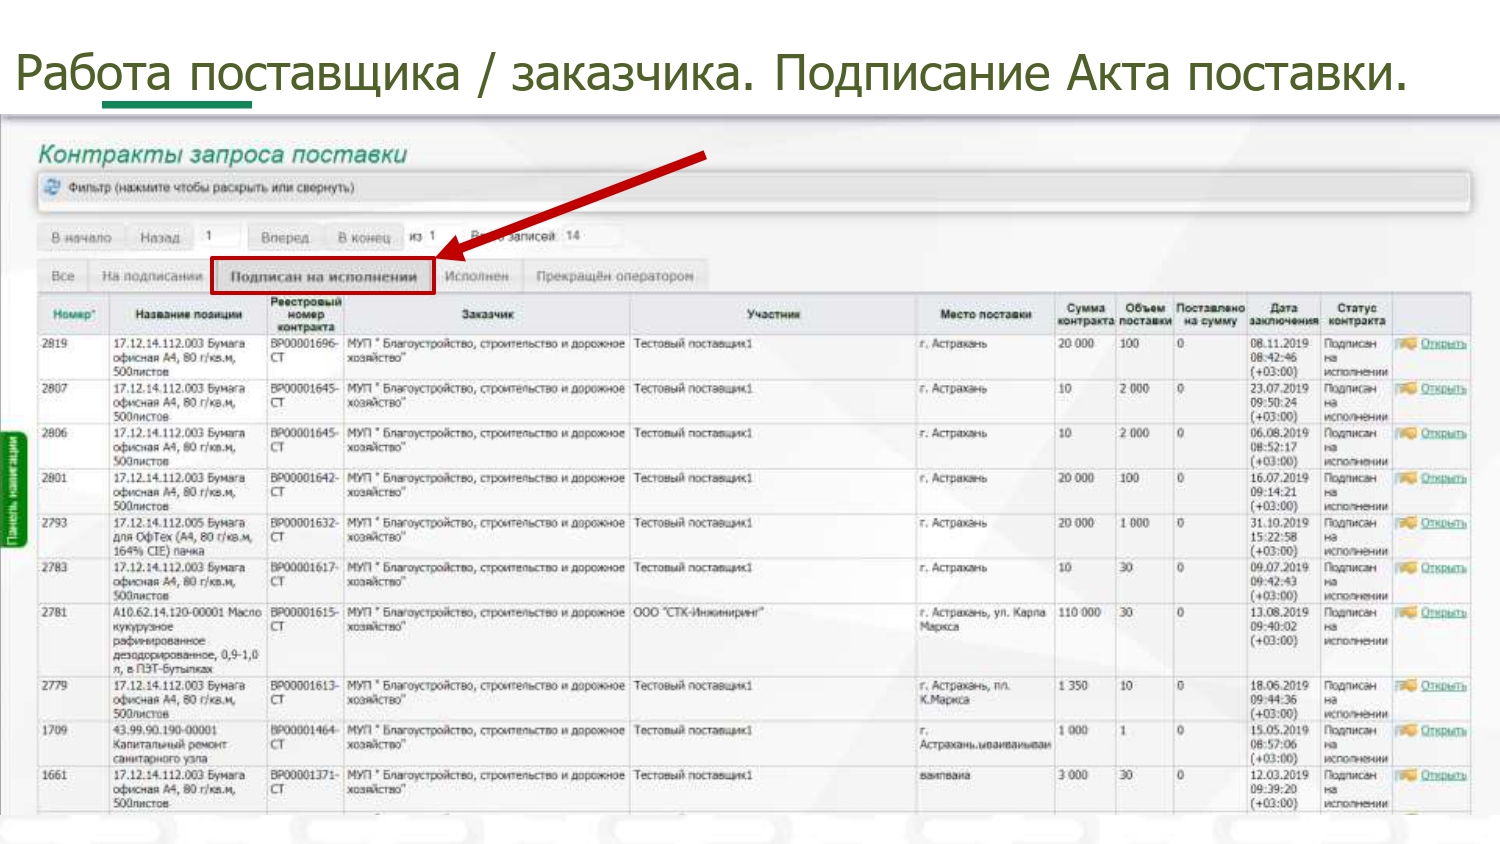
Task: Expand the green Панель навигации side tab
Action: click(13, 490)
